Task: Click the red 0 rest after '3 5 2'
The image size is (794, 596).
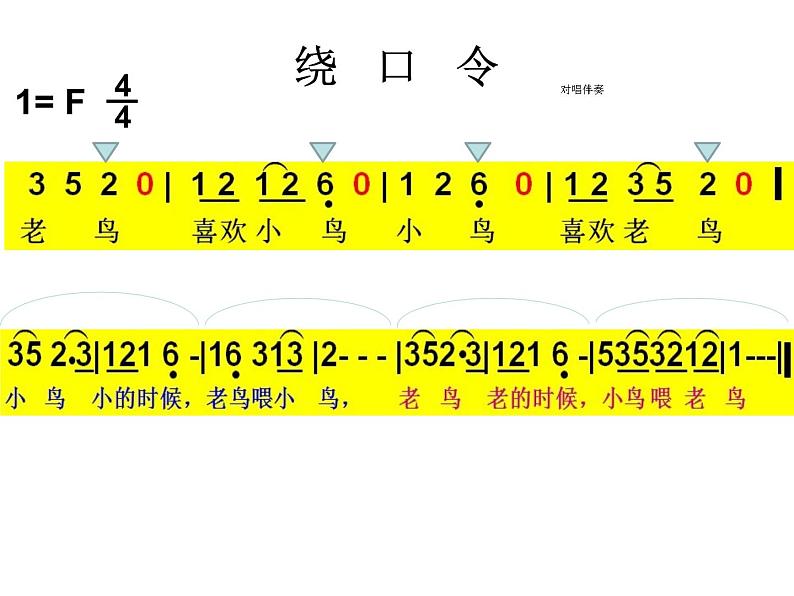Action: (x=145, y=184)
